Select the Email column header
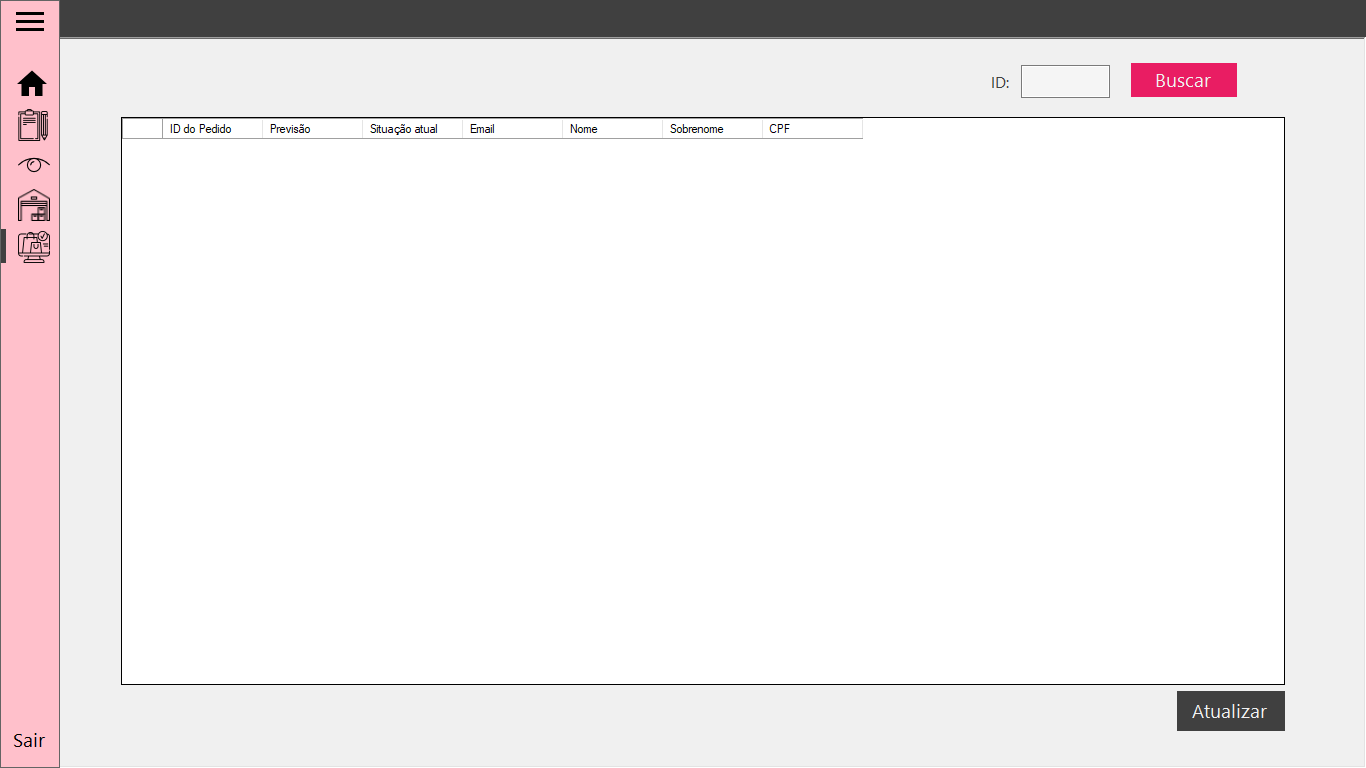This screenshot has height=768, width=1366. (x=511, y=128)
